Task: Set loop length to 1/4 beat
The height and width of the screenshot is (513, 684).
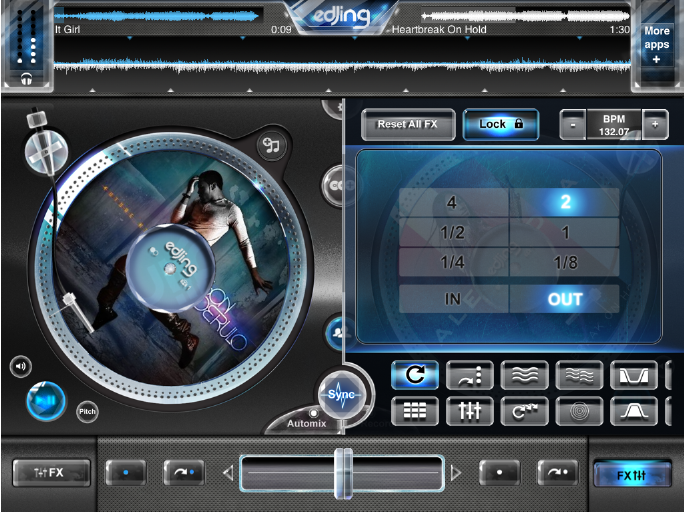Action: click(453, 262)
